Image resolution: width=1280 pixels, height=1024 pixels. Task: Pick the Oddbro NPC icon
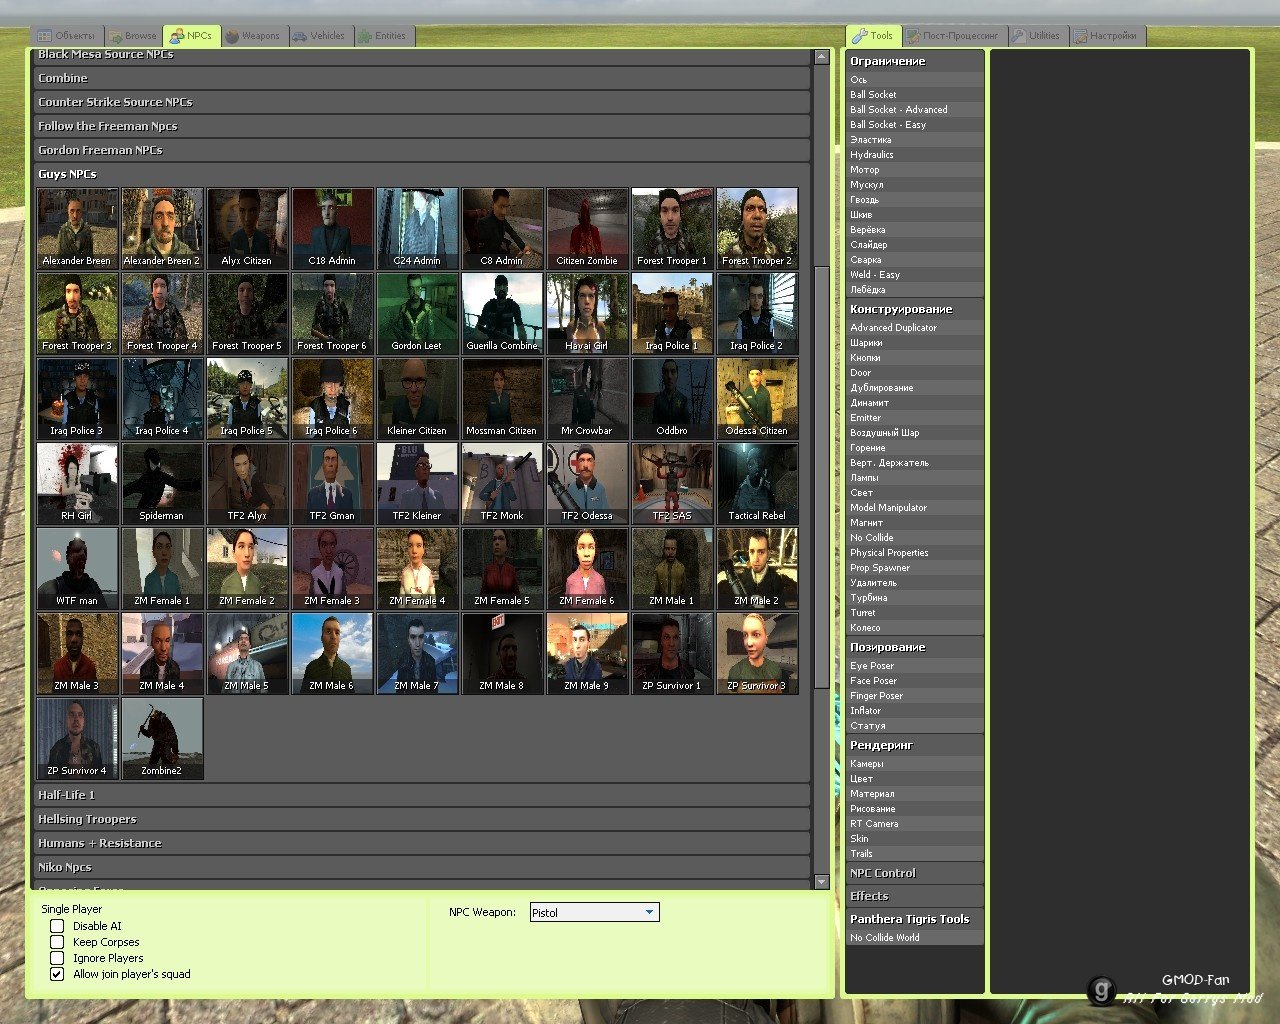click(672, 399)
